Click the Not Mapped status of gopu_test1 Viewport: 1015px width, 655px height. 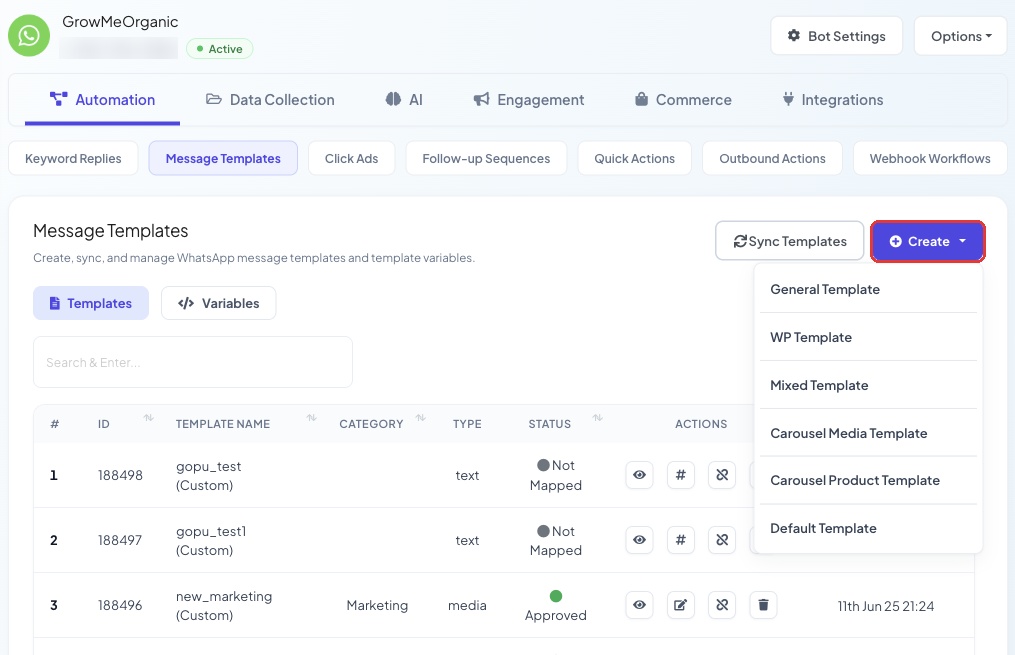pyautogui.click(x=555, y=540)
